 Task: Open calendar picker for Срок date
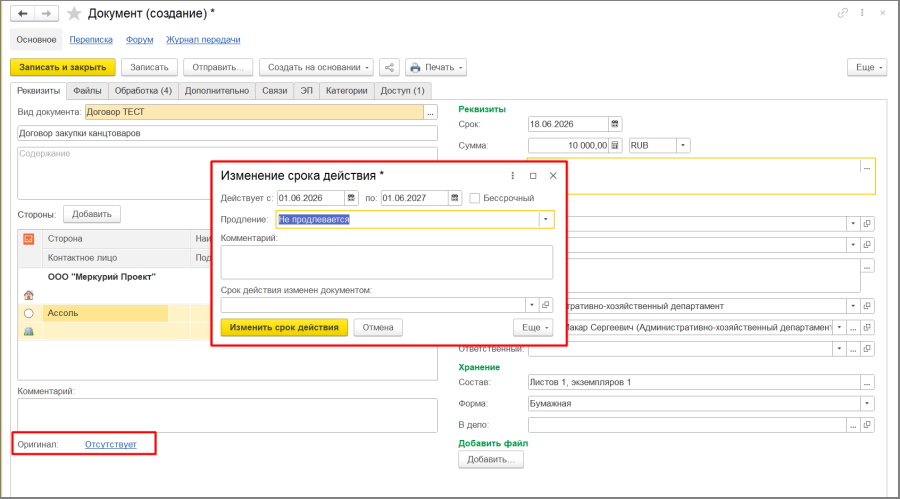(x=615, y=124)
